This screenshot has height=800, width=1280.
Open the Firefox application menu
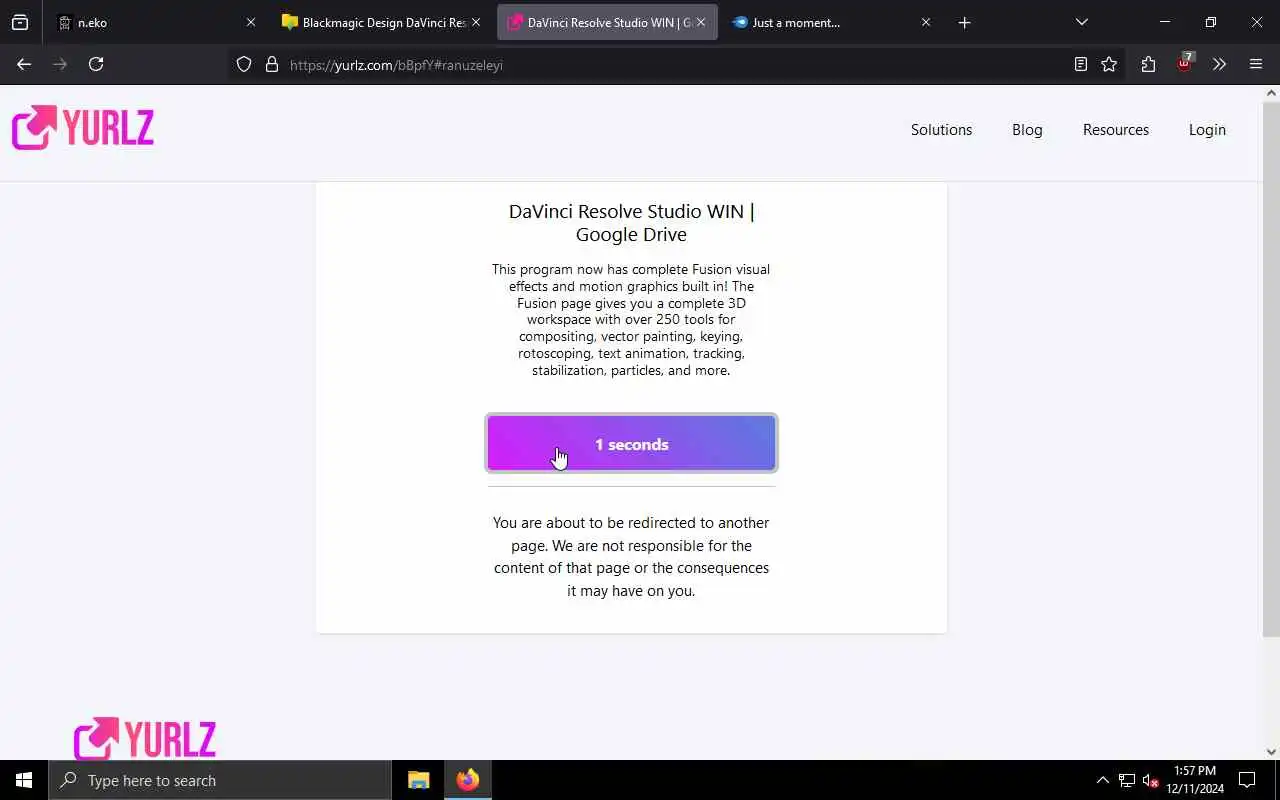pos(1256,64)
